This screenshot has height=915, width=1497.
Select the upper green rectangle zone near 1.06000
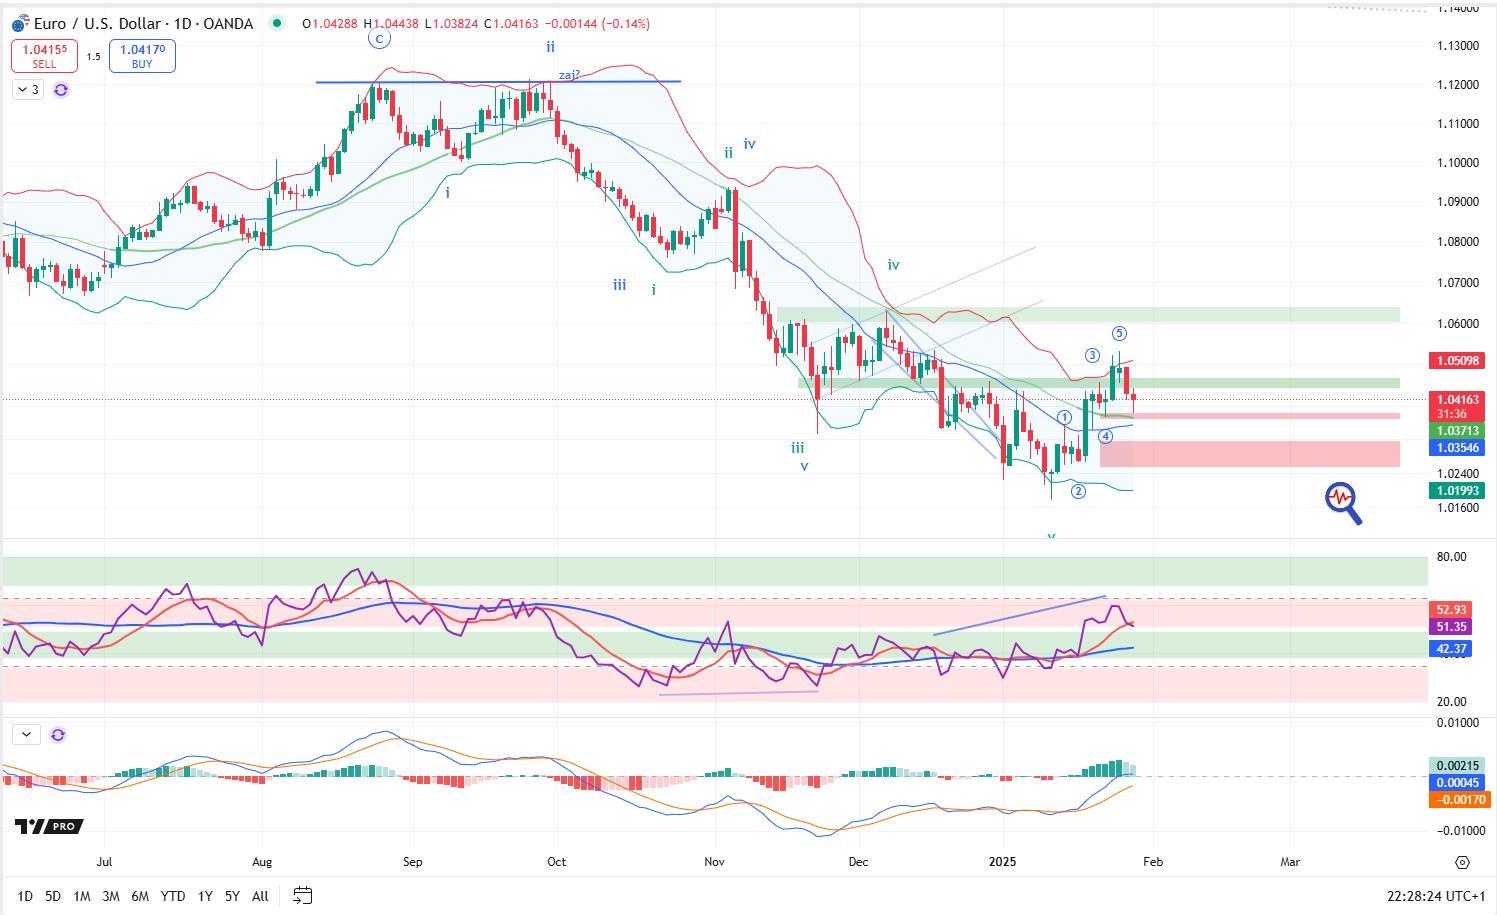[x=1088, y=315]
